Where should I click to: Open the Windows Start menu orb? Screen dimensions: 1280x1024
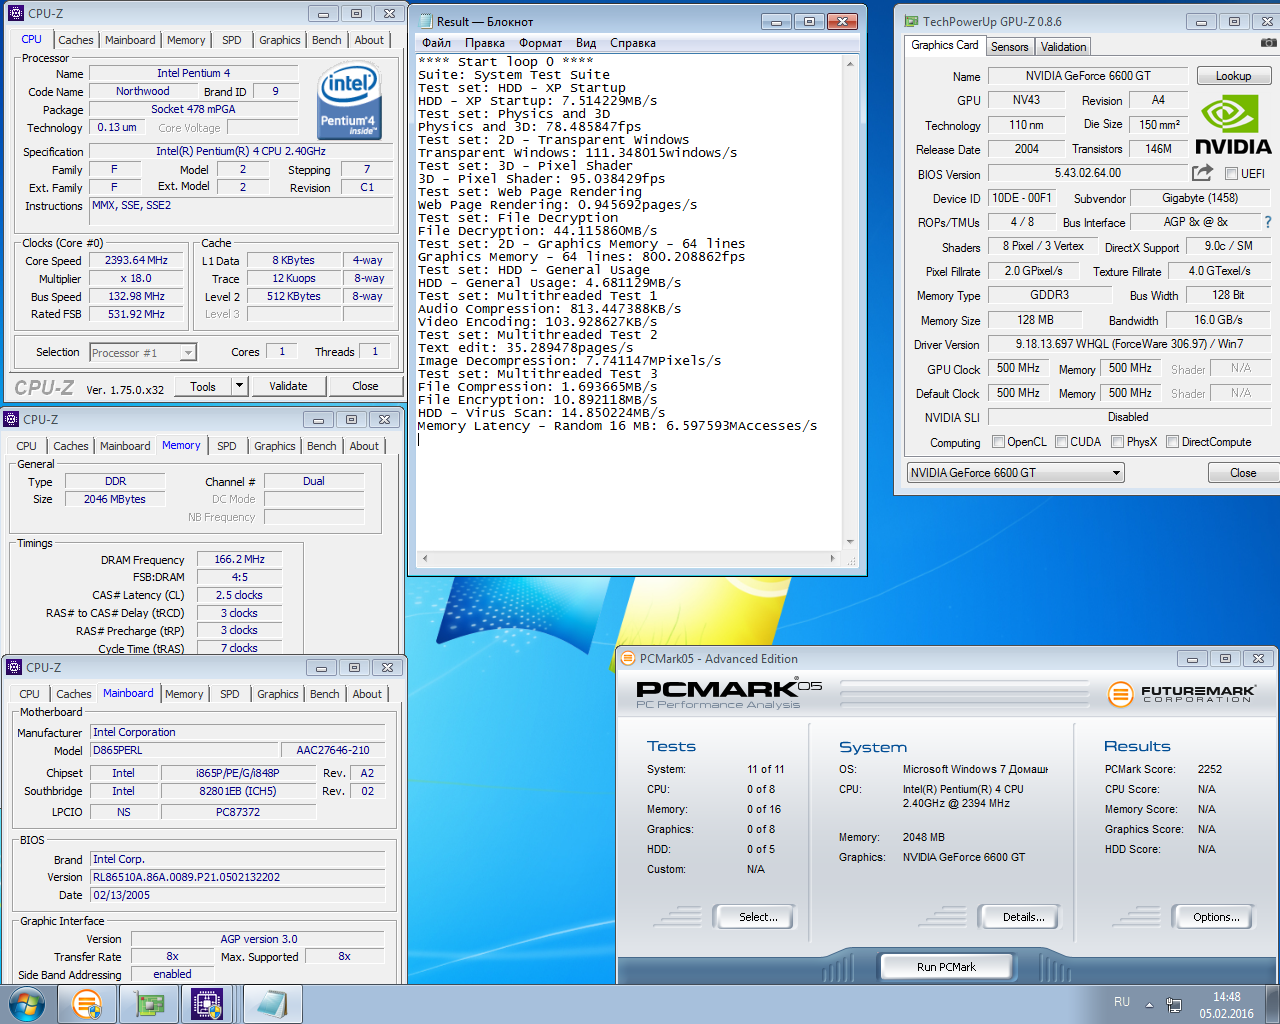(26, 1004)
